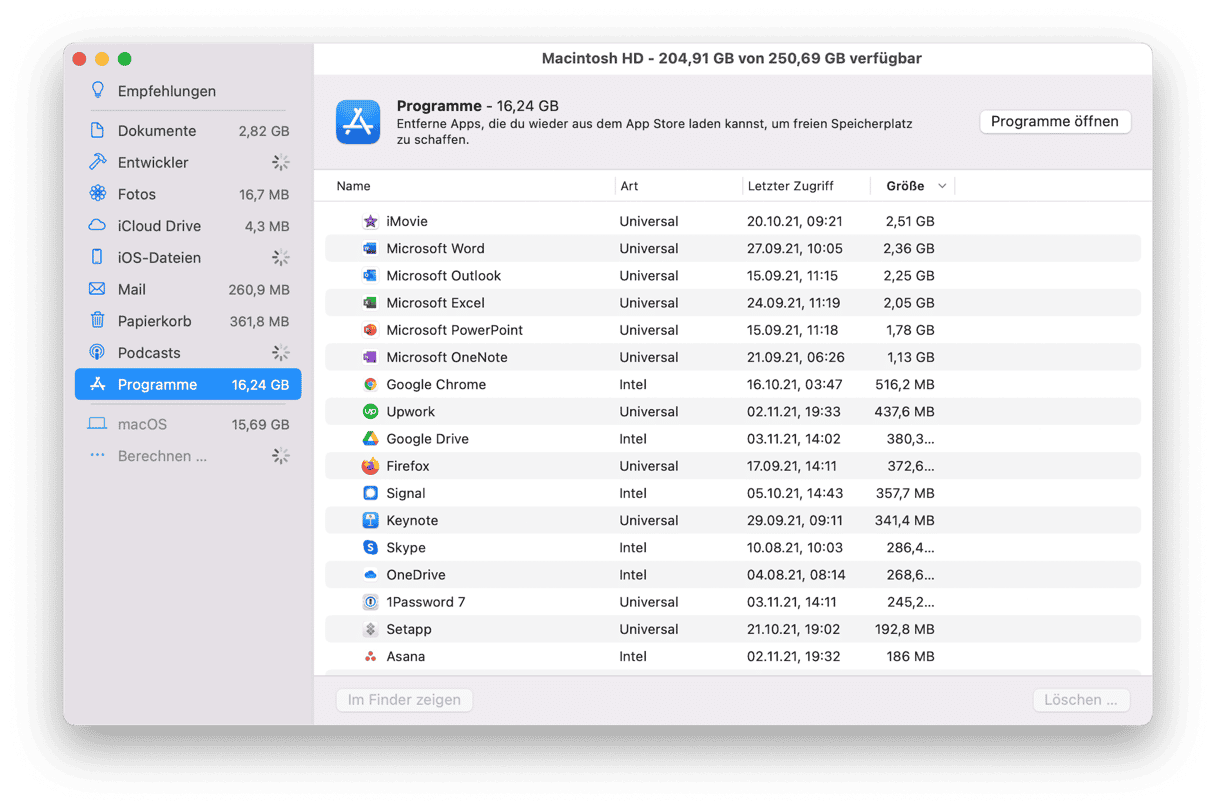Select the Berechnen sidebar entry

point(188,456)
